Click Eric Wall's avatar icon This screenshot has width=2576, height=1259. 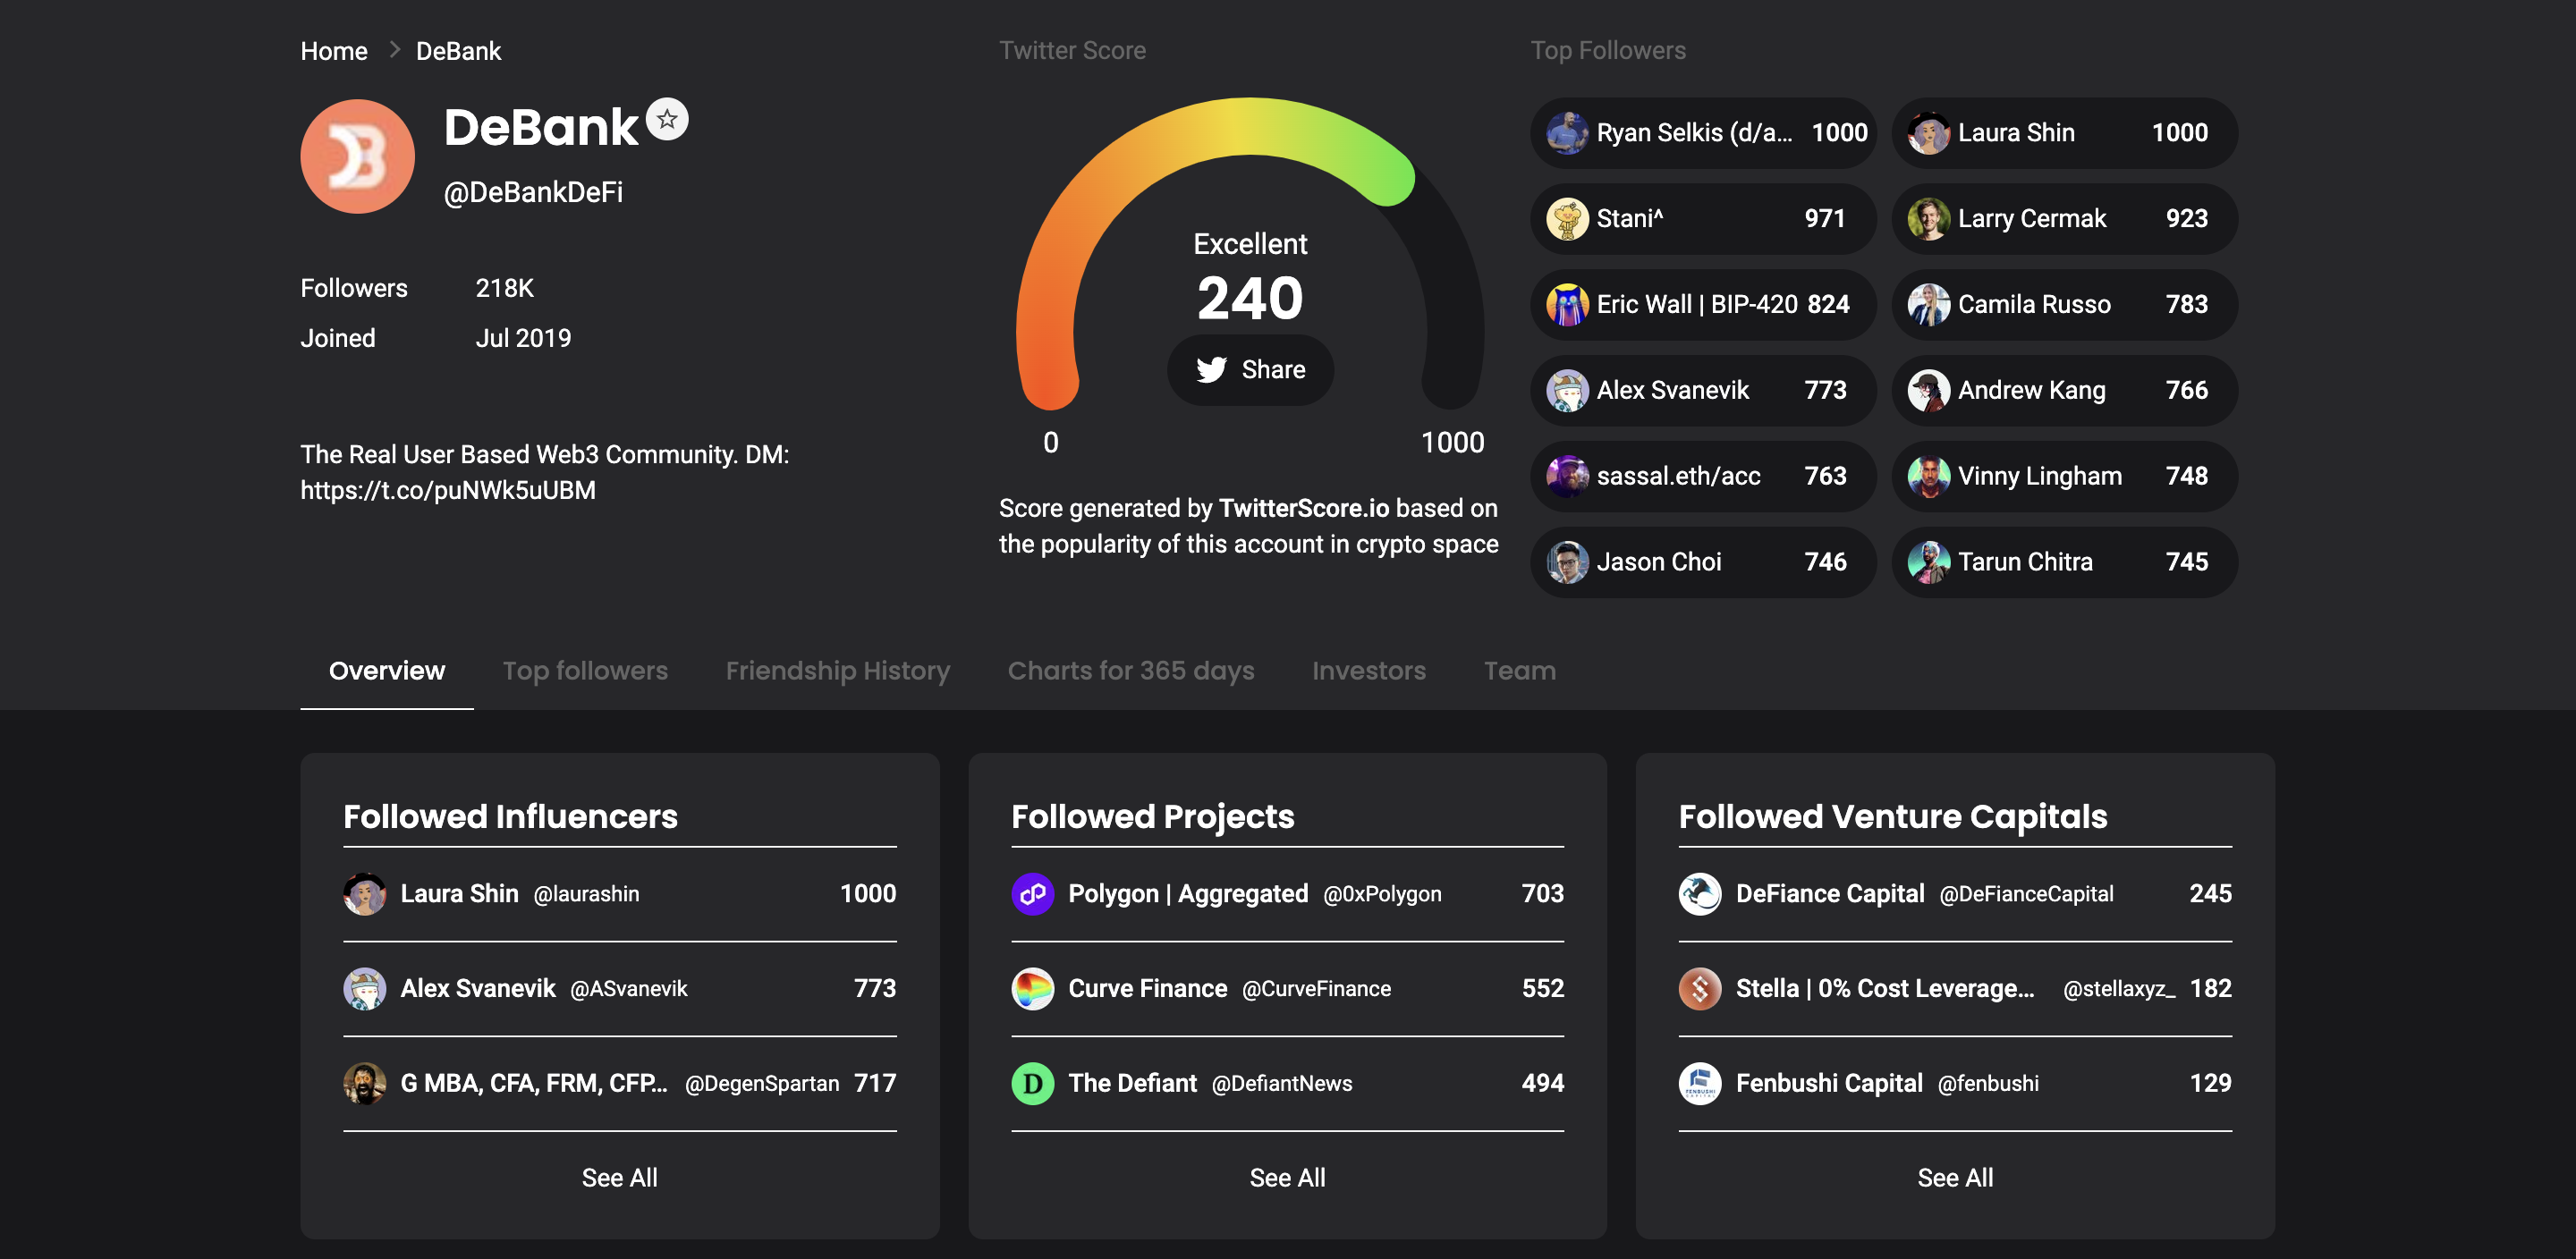click(1567, 305)
